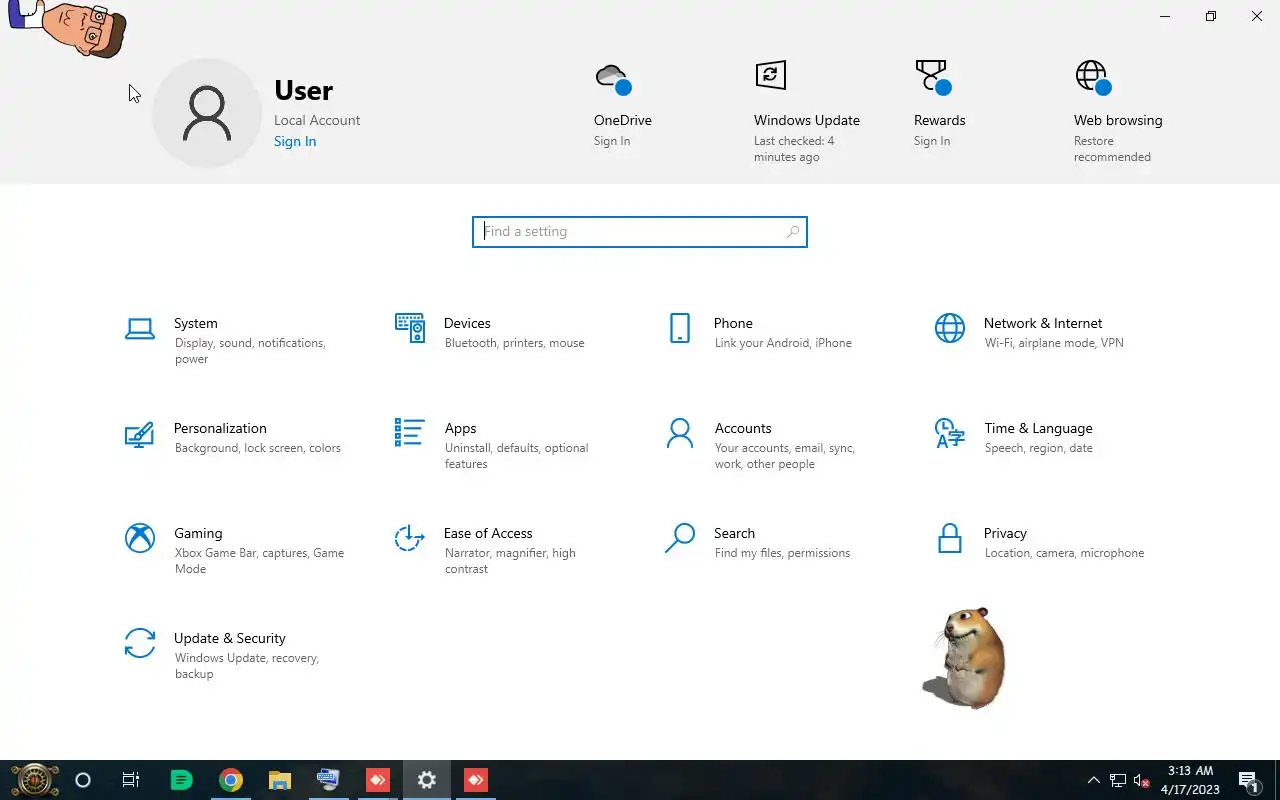
Task: Click the OneDrive cloud icon
Action: click(x=612, y=78)
